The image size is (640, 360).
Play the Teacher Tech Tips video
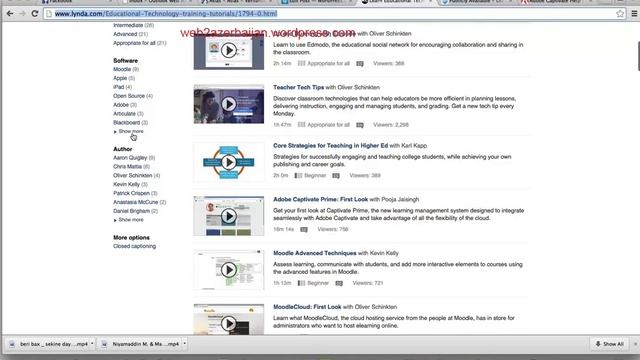(x=229, y=104)
